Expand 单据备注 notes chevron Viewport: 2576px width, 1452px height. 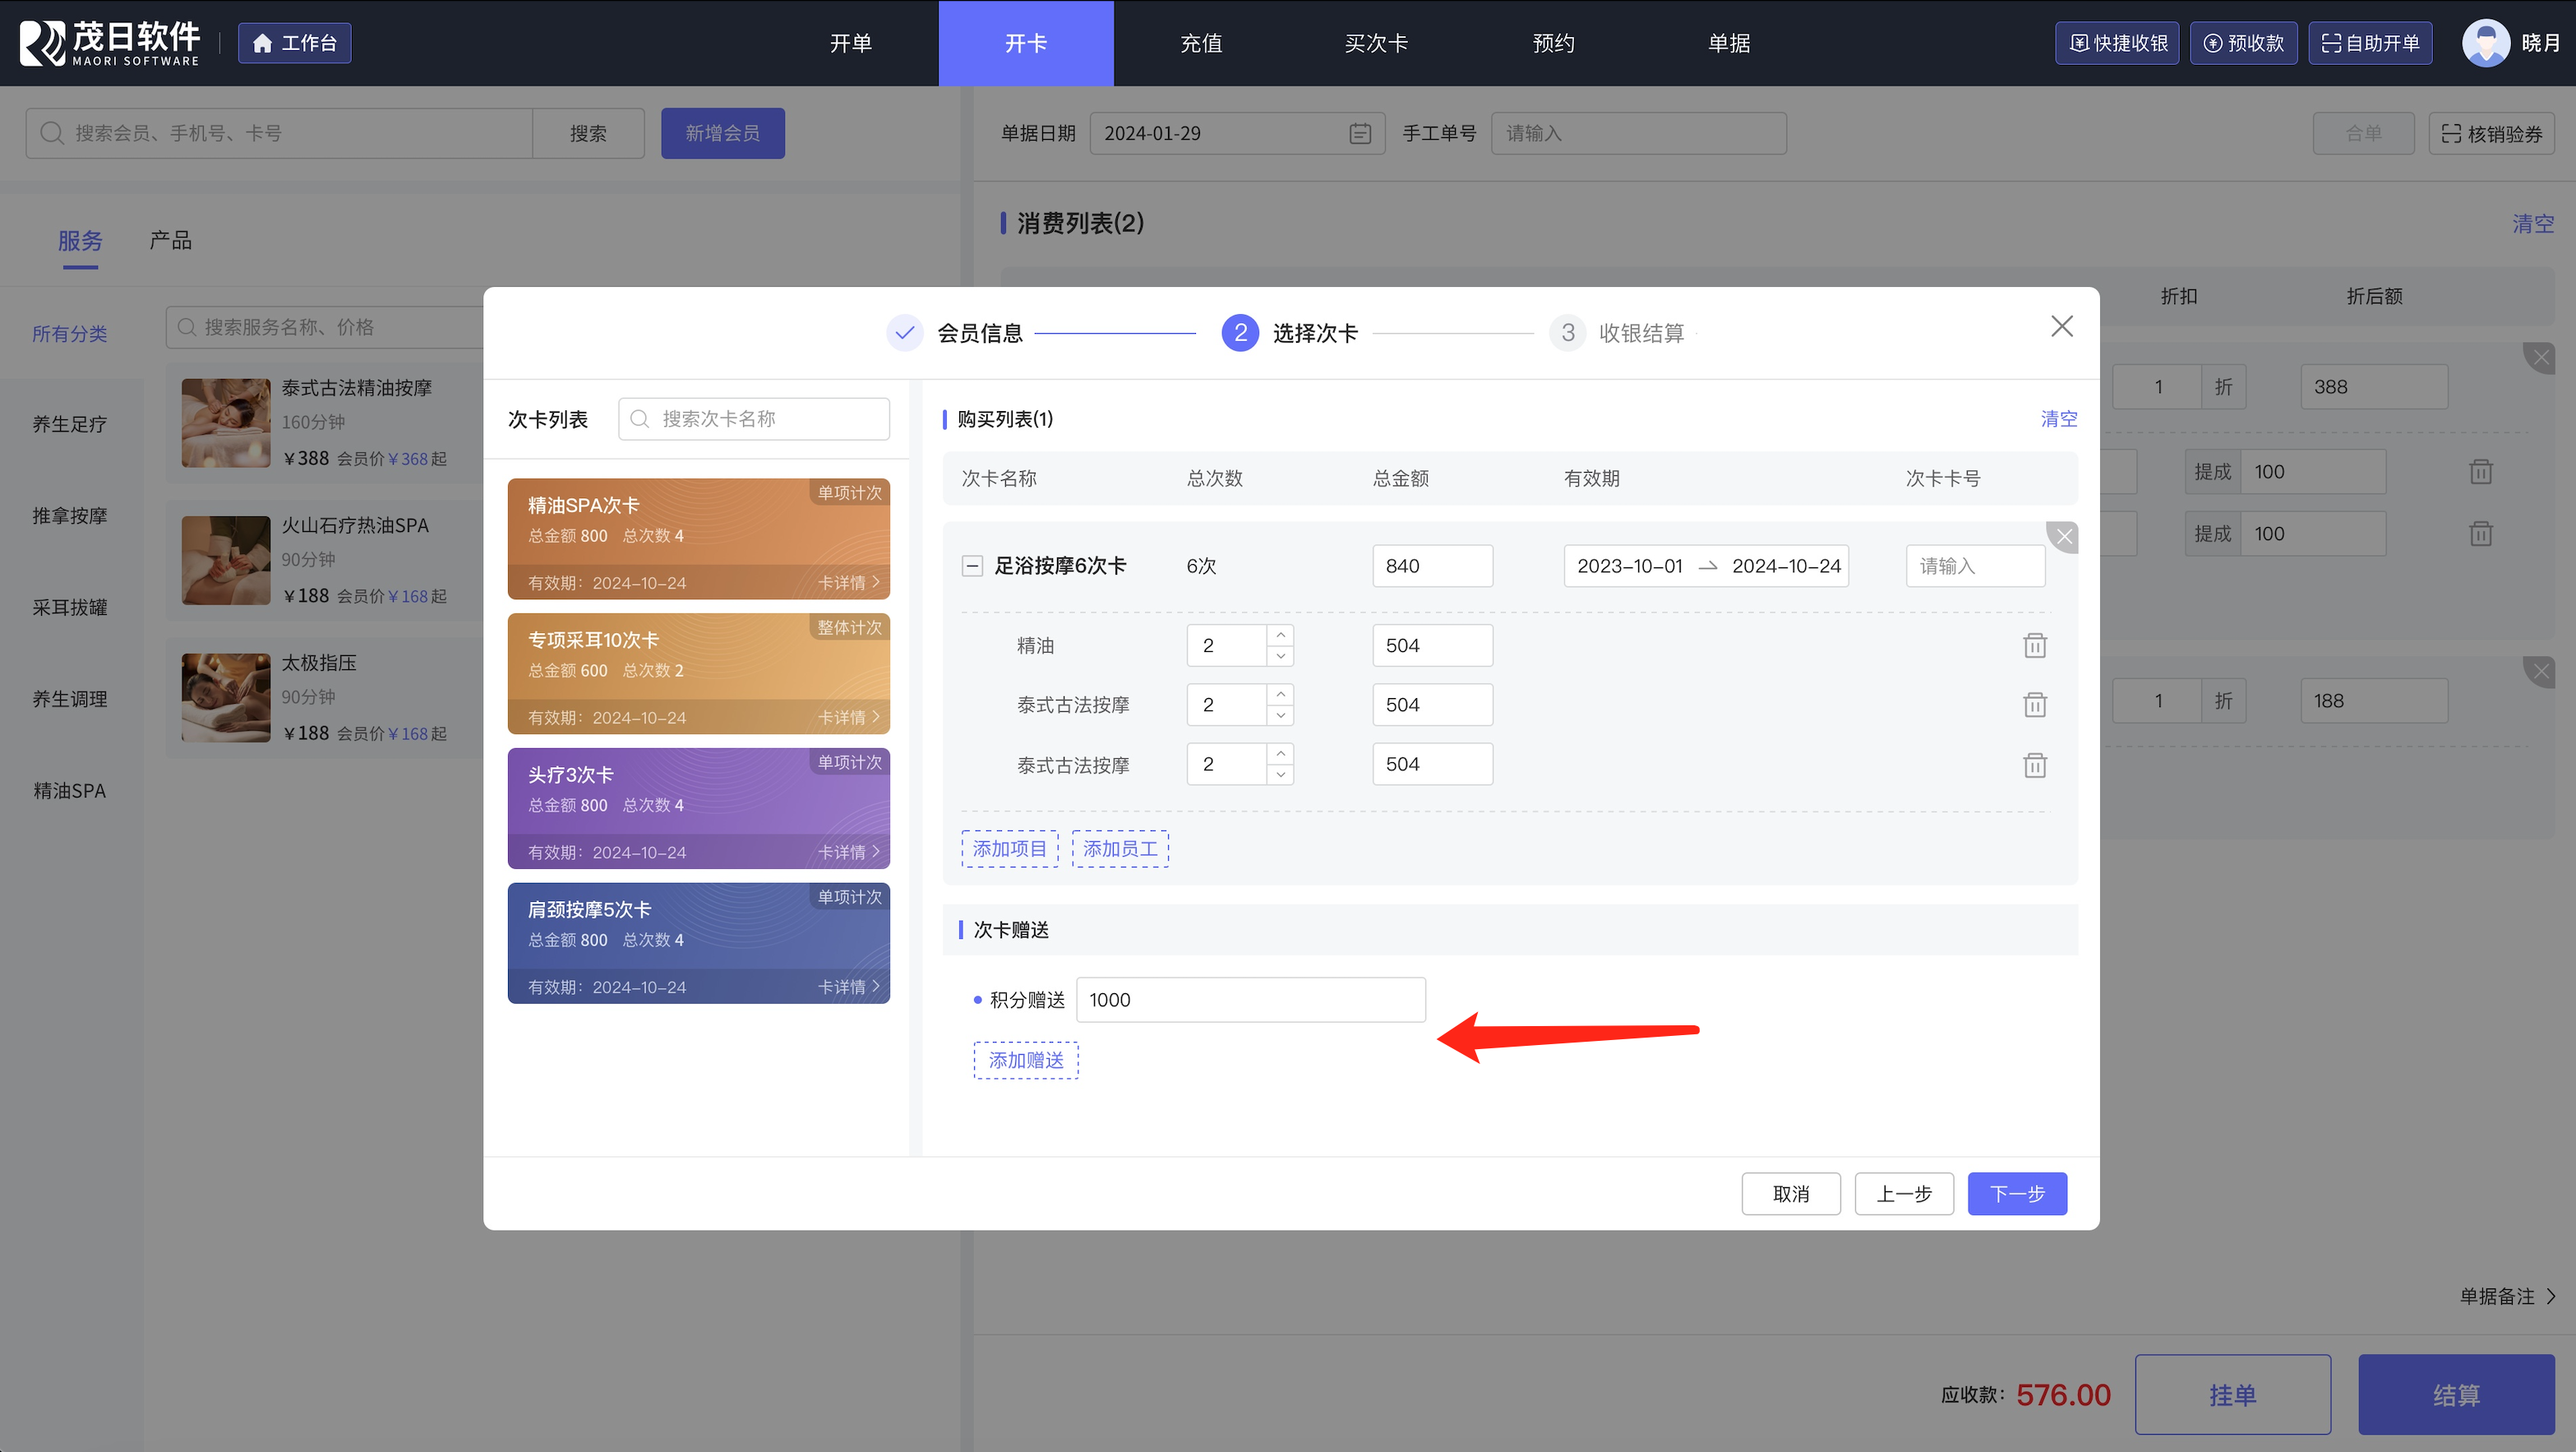click(x=2552, y=1297)
